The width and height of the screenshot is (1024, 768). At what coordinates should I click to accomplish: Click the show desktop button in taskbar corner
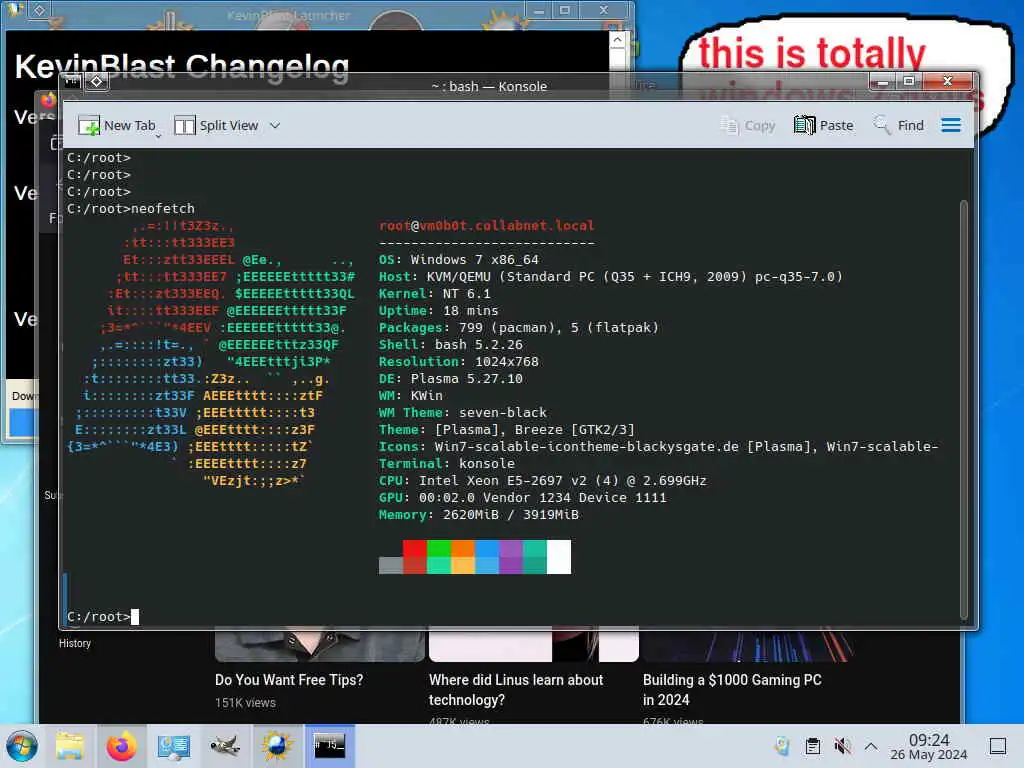click(998, 746)
